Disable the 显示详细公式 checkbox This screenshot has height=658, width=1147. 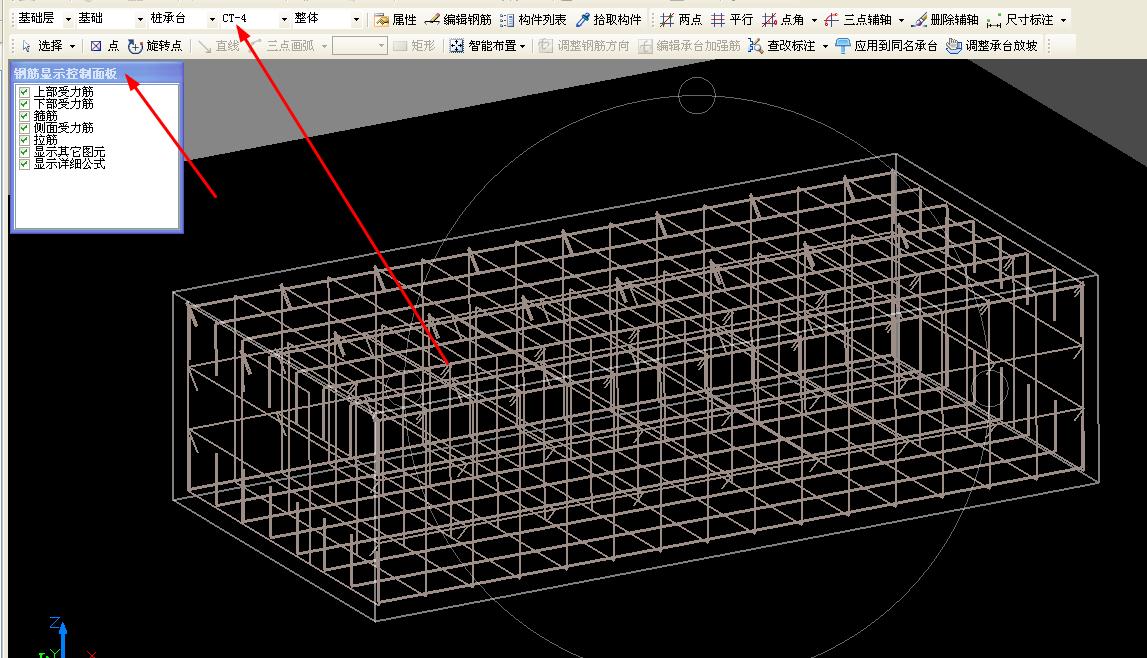click(x=25, y=164)
